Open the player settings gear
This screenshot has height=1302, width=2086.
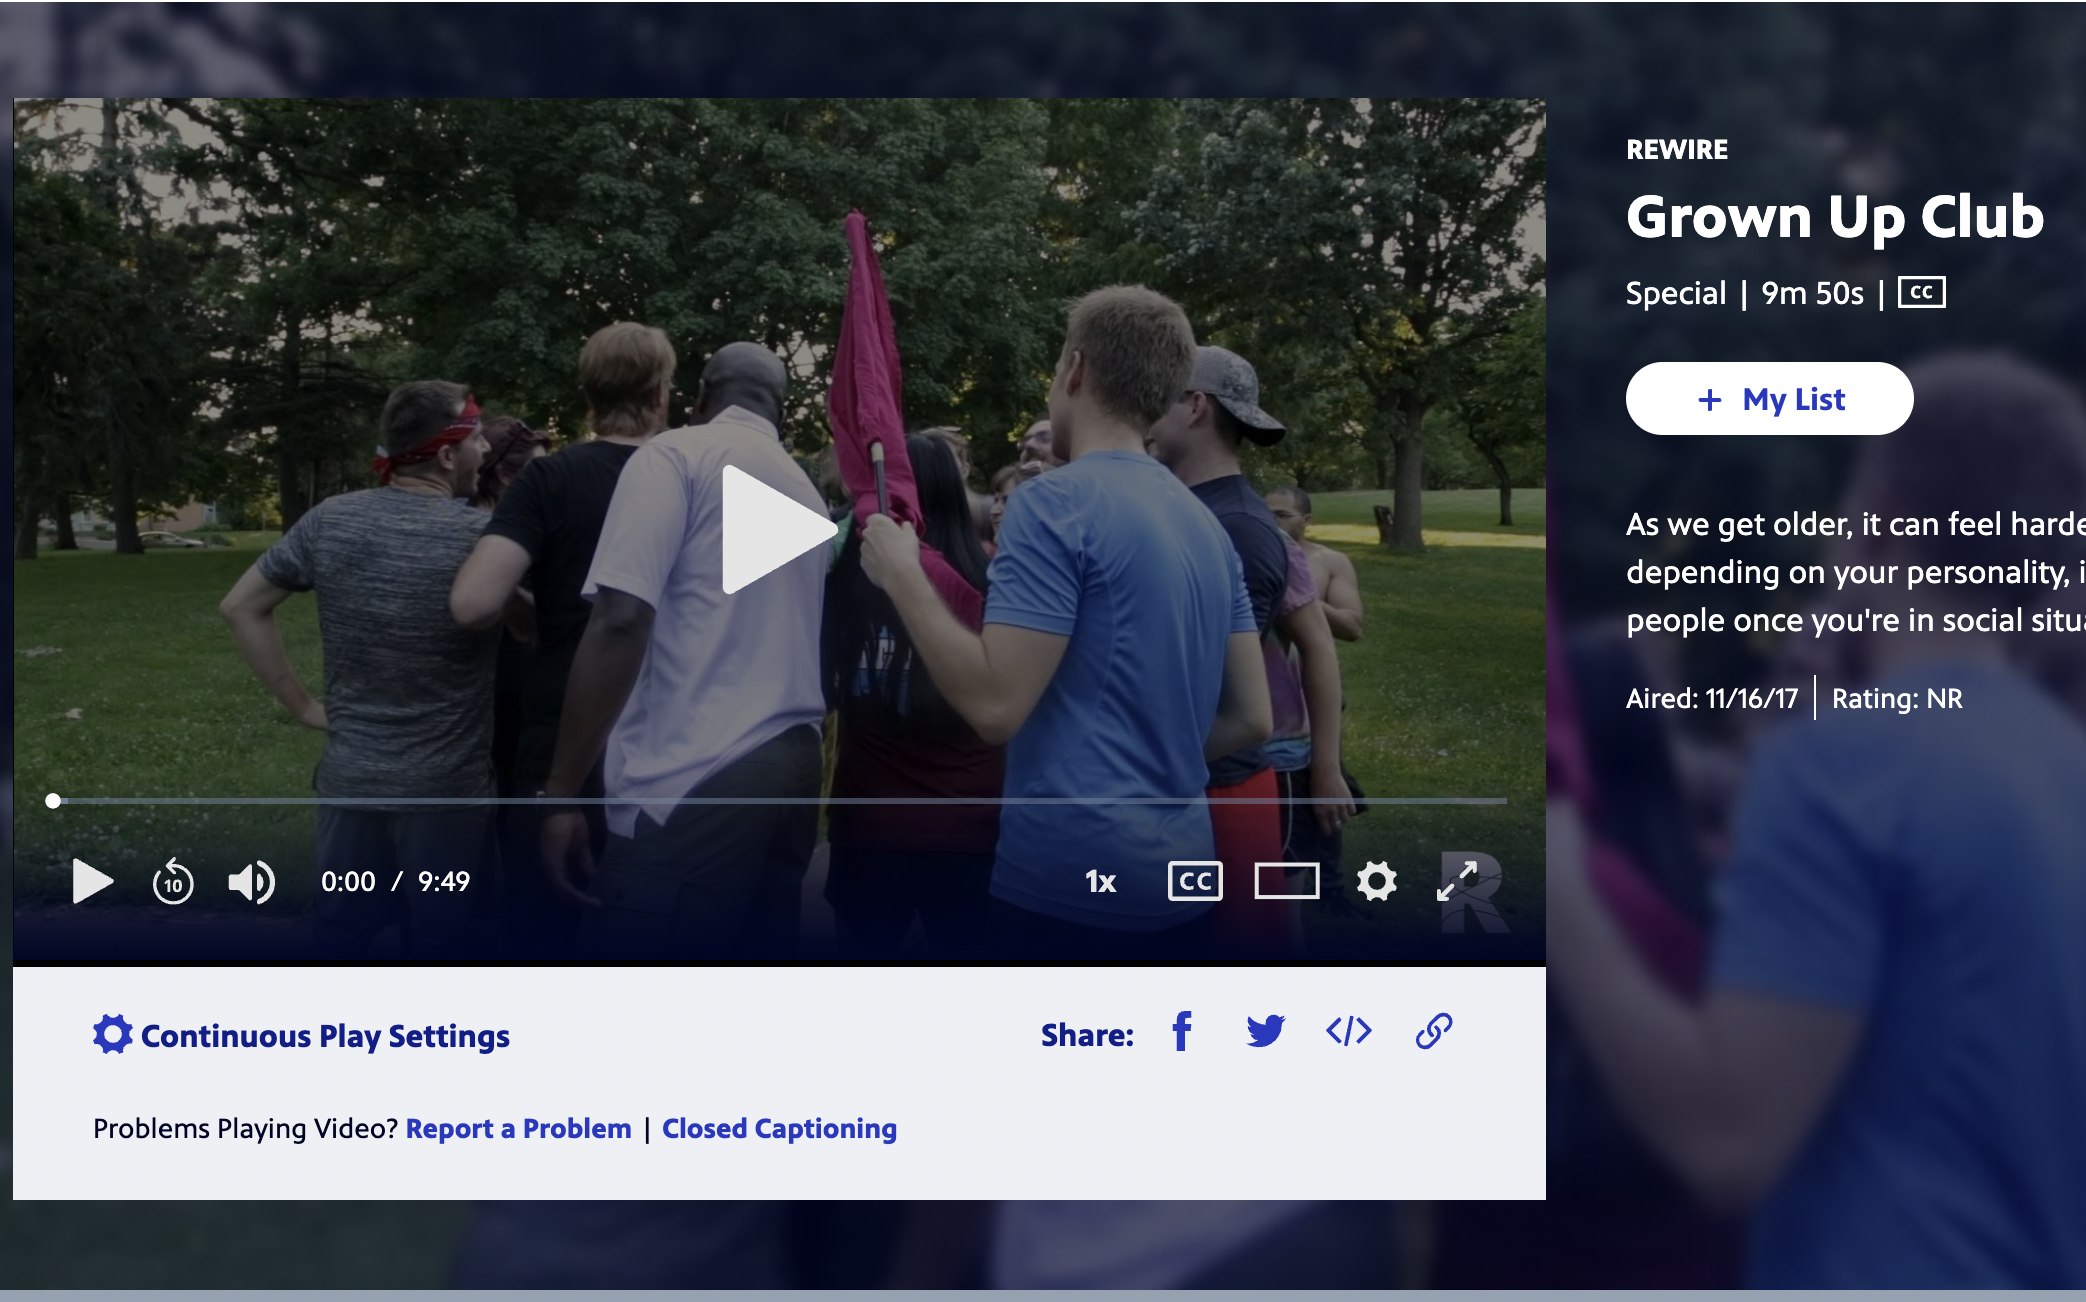1376,882
